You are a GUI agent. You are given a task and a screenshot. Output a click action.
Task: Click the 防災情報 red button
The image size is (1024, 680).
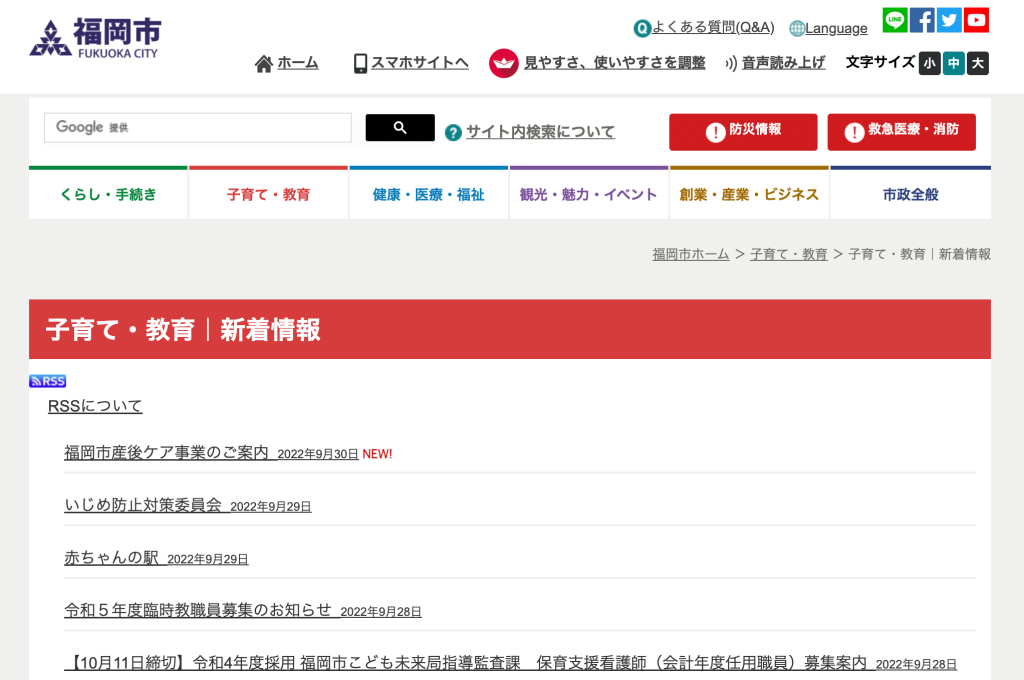pos(743,131)
